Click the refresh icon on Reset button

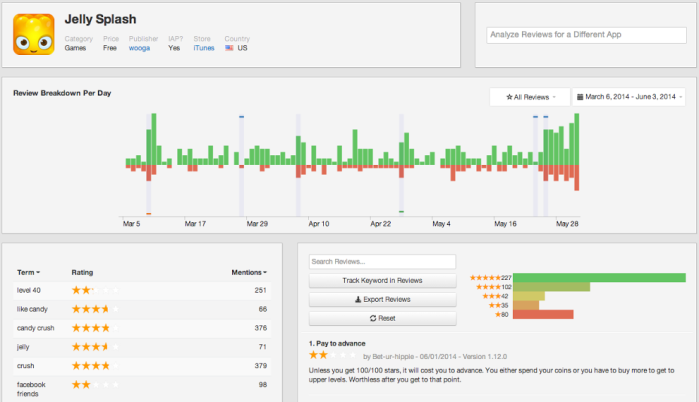click(x=373, y=318)
